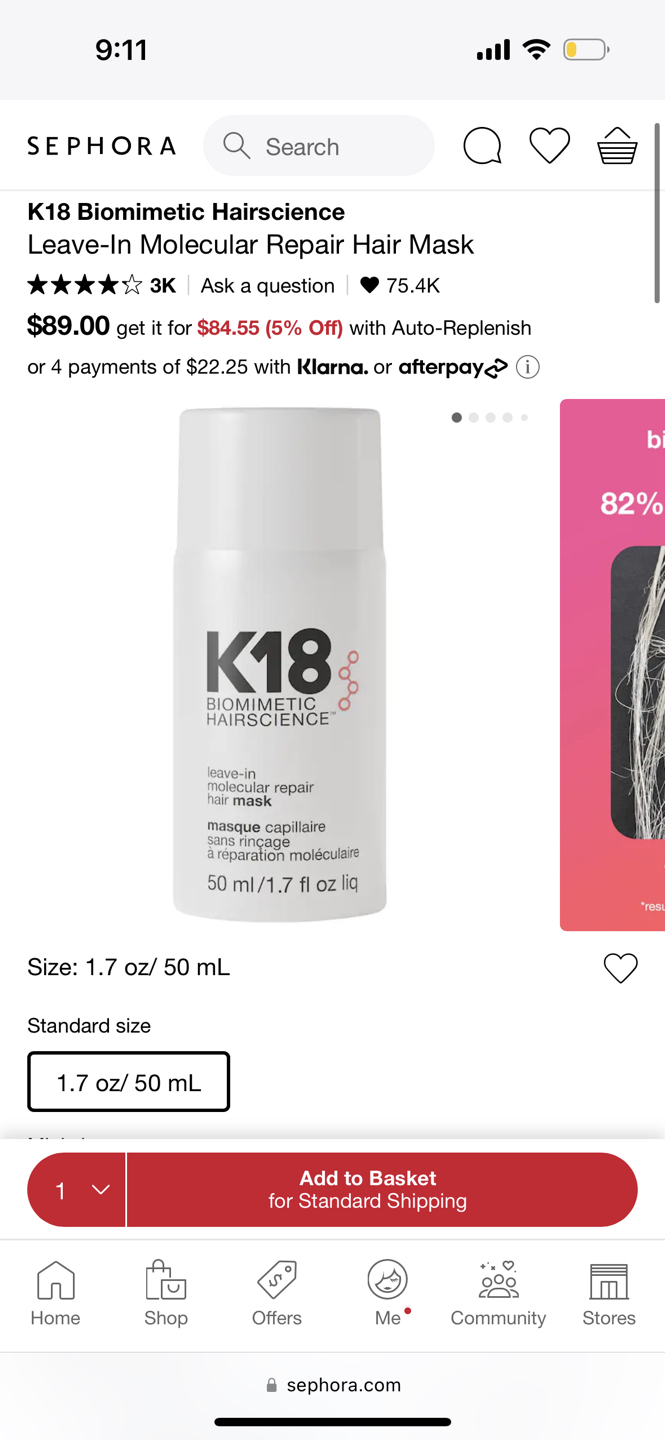The height and width of the screenshot is (1440, 665).
Task: Tap the magnifying glass search icon
Action: 237,146
